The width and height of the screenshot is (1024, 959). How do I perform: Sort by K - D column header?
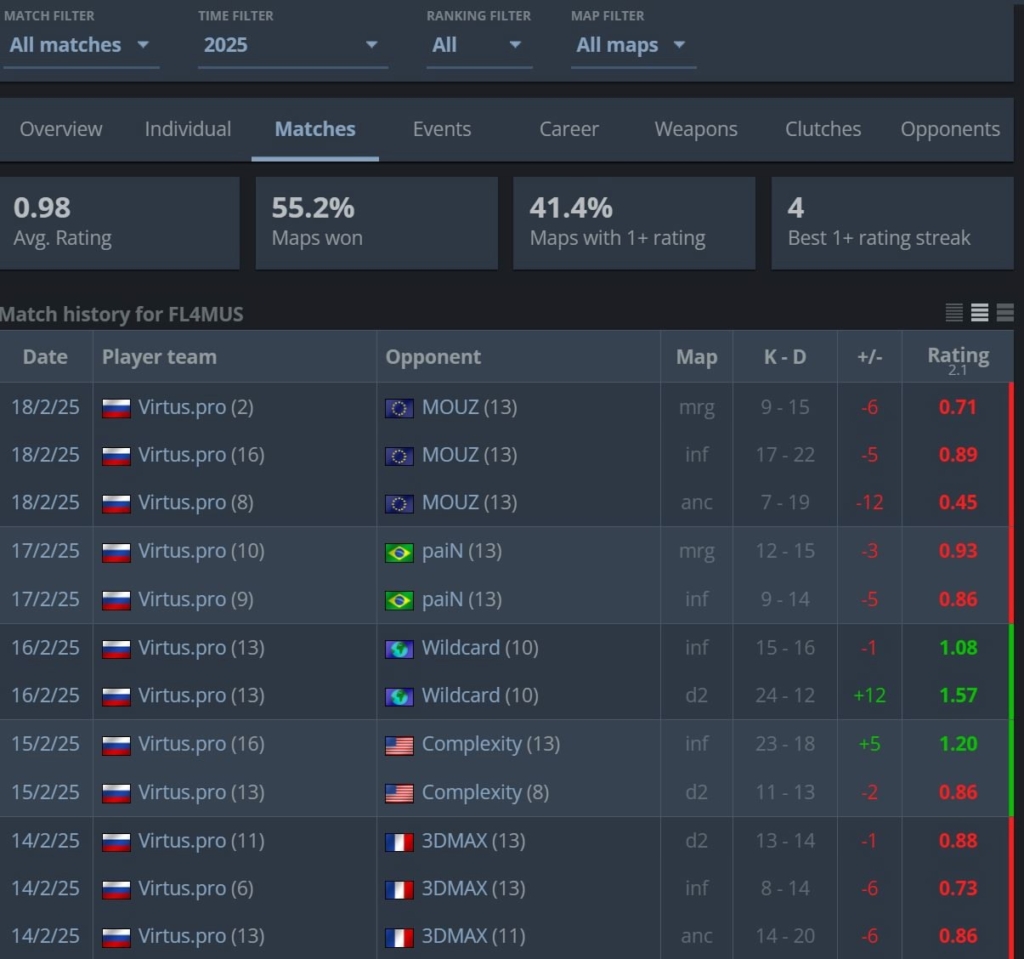tap(784, 357)
